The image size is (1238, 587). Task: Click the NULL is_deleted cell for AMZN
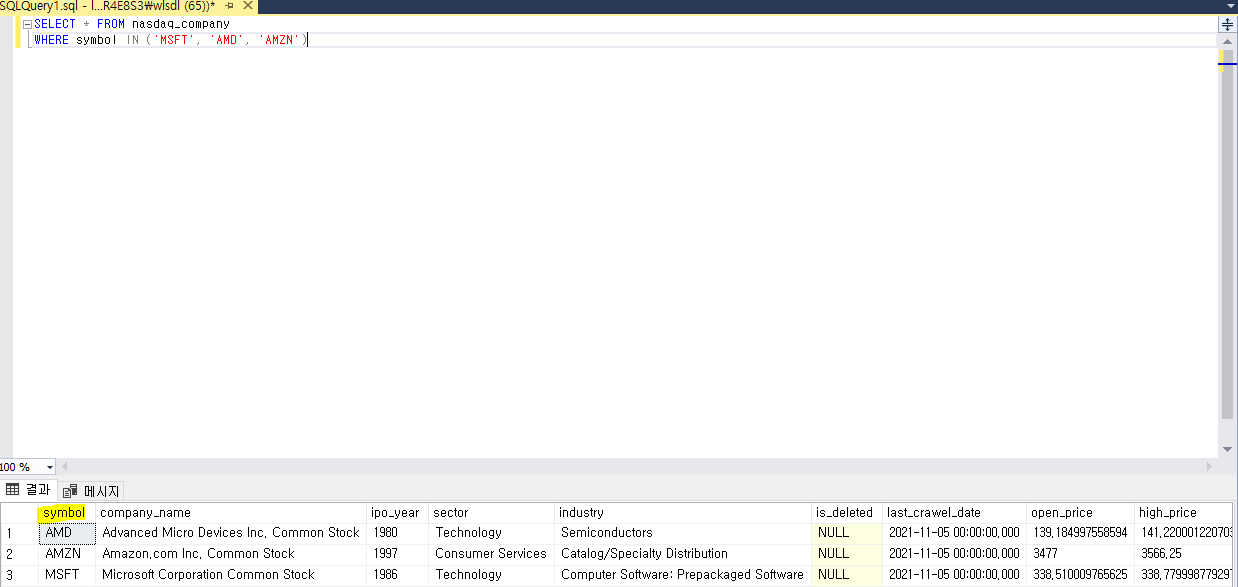(846, 554)
